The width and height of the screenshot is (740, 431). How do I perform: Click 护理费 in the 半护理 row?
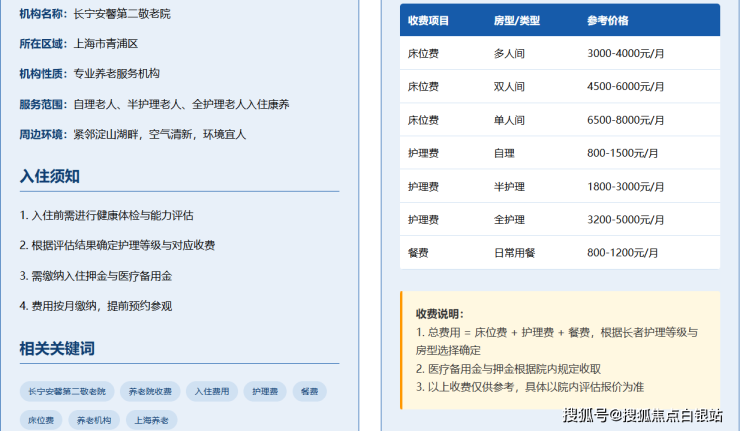pos(423,187)
